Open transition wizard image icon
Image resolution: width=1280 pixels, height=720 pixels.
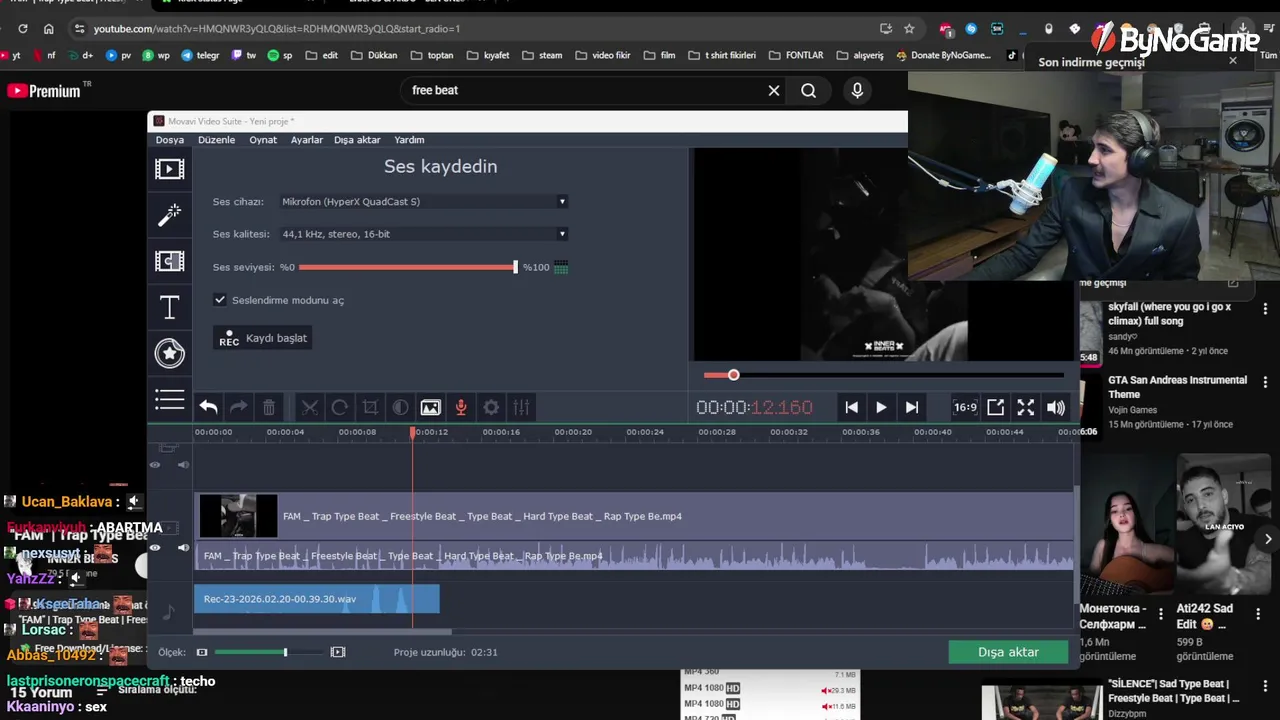[x=430, y=407]
